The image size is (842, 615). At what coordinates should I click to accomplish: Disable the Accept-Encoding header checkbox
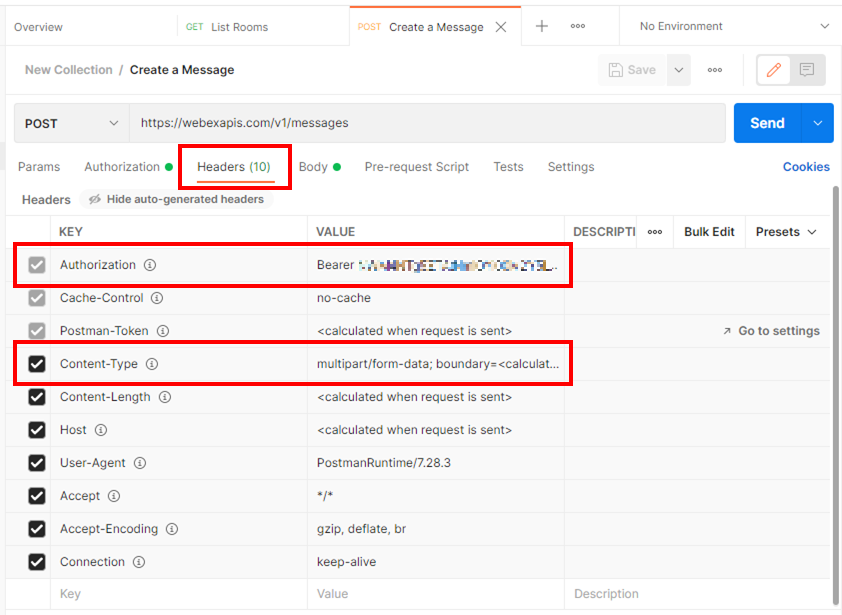point(37,529)
